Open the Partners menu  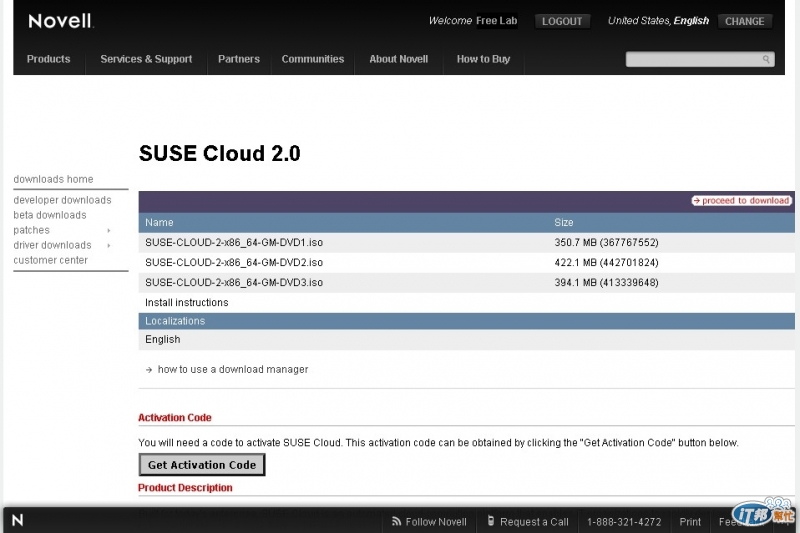click(239, 59)
